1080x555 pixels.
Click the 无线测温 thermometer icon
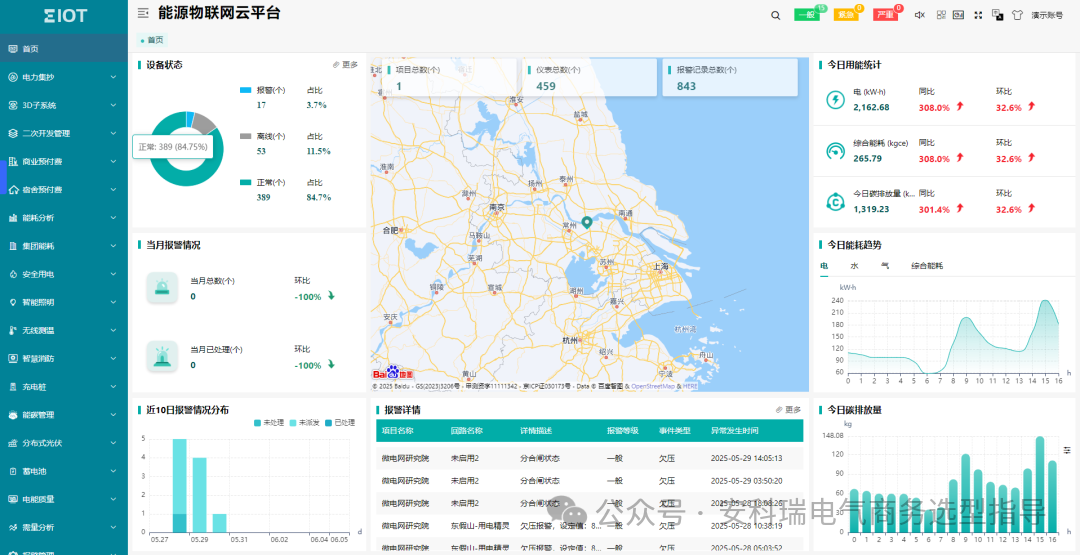click(12, 331)
